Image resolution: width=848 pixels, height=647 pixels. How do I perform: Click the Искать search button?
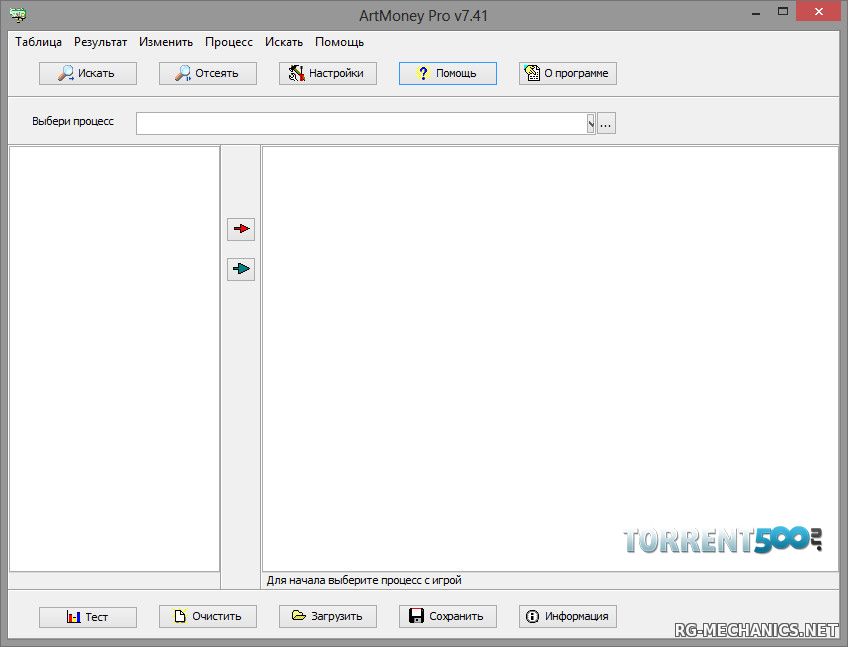click(x=88, y=73)
